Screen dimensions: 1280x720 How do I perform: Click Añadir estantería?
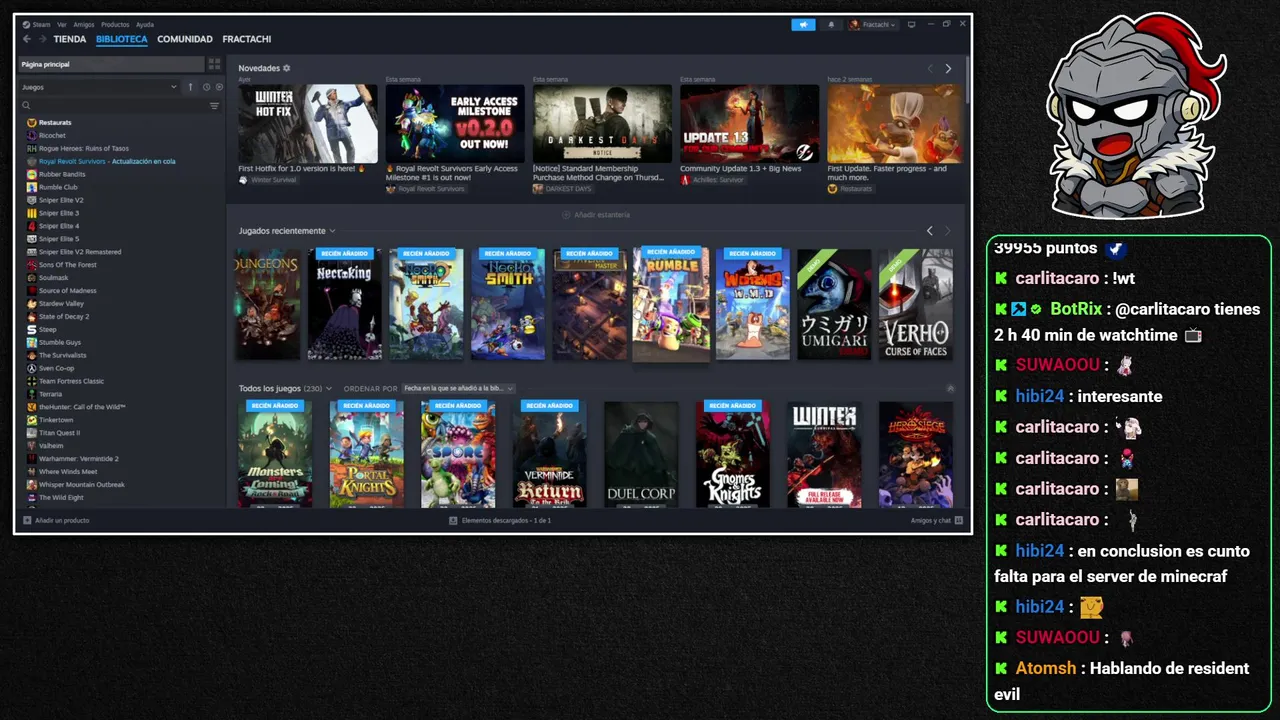coord(596,215)
